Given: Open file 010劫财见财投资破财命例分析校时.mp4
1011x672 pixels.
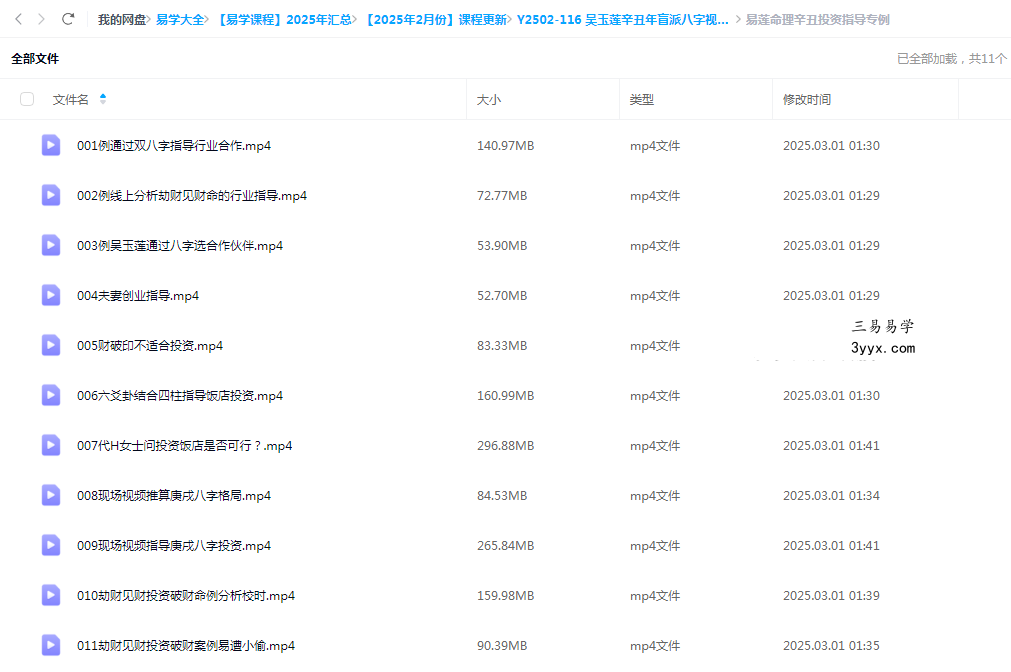Looking at the screenshot, I should 186,595.
